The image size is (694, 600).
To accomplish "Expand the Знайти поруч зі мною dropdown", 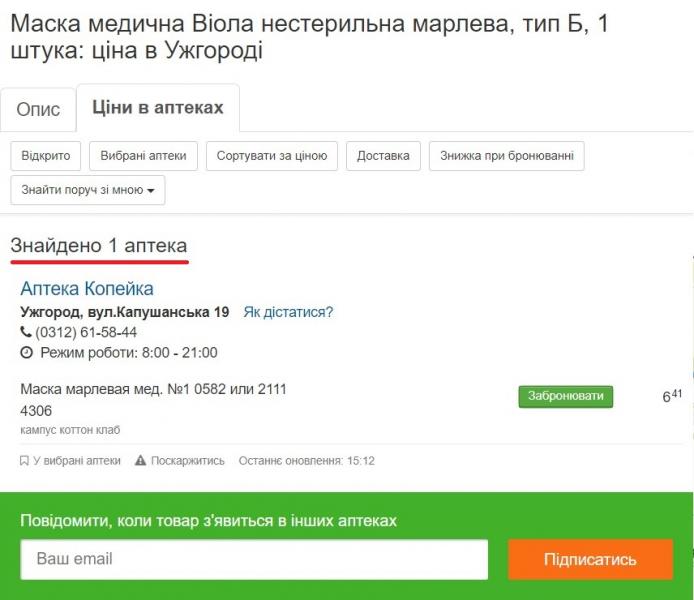I will (x=88, y=190).
